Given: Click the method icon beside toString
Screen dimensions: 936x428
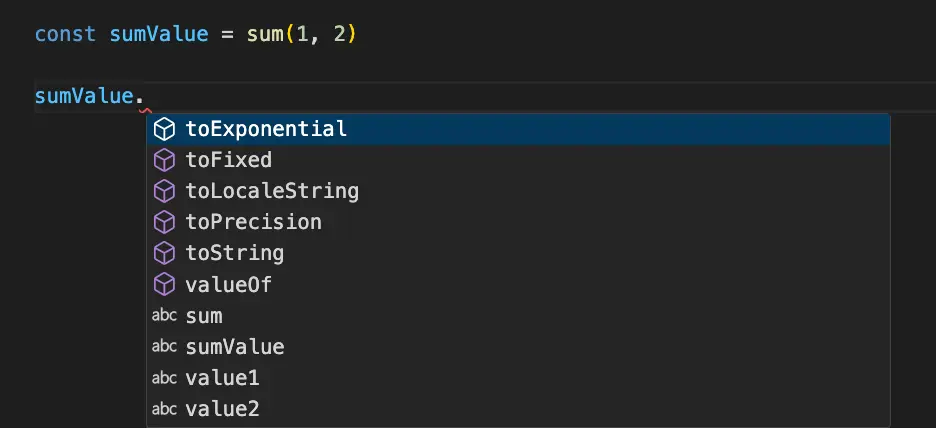Looking at the screenshot, I should tap(163, 253).
